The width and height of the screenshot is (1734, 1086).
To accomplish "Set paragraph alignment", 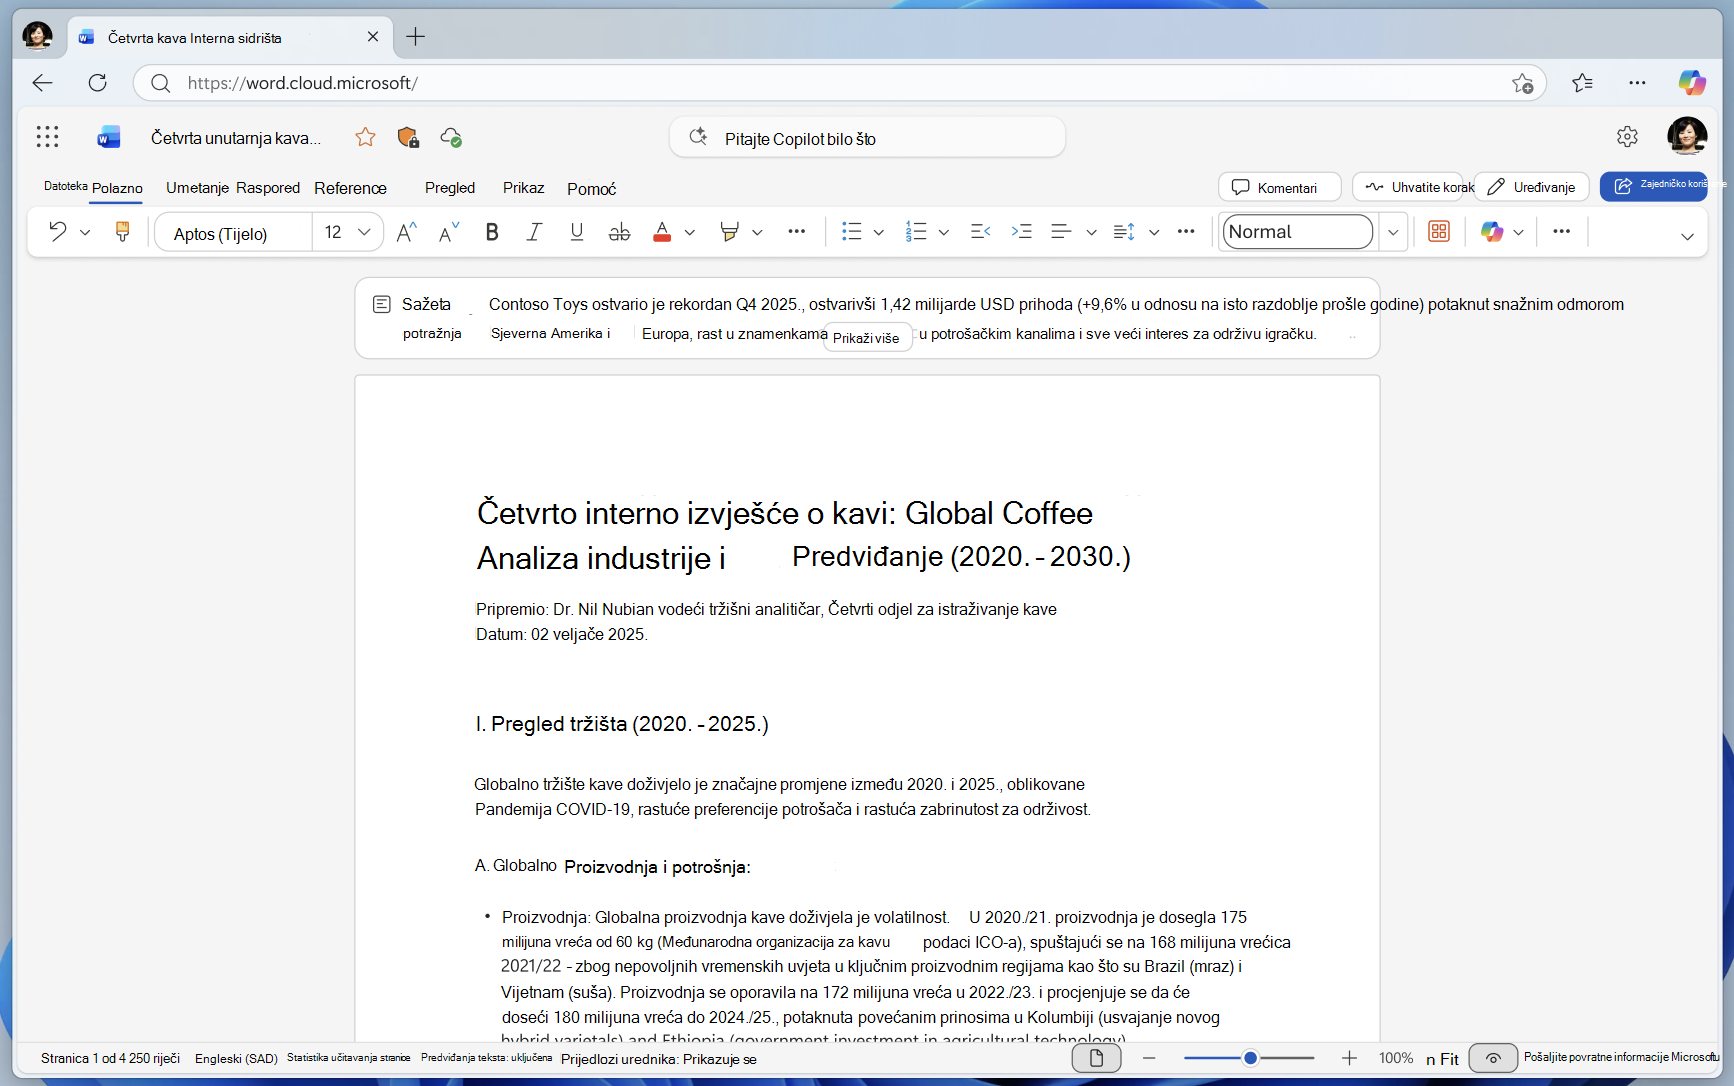I will (x=1062, y=232).
